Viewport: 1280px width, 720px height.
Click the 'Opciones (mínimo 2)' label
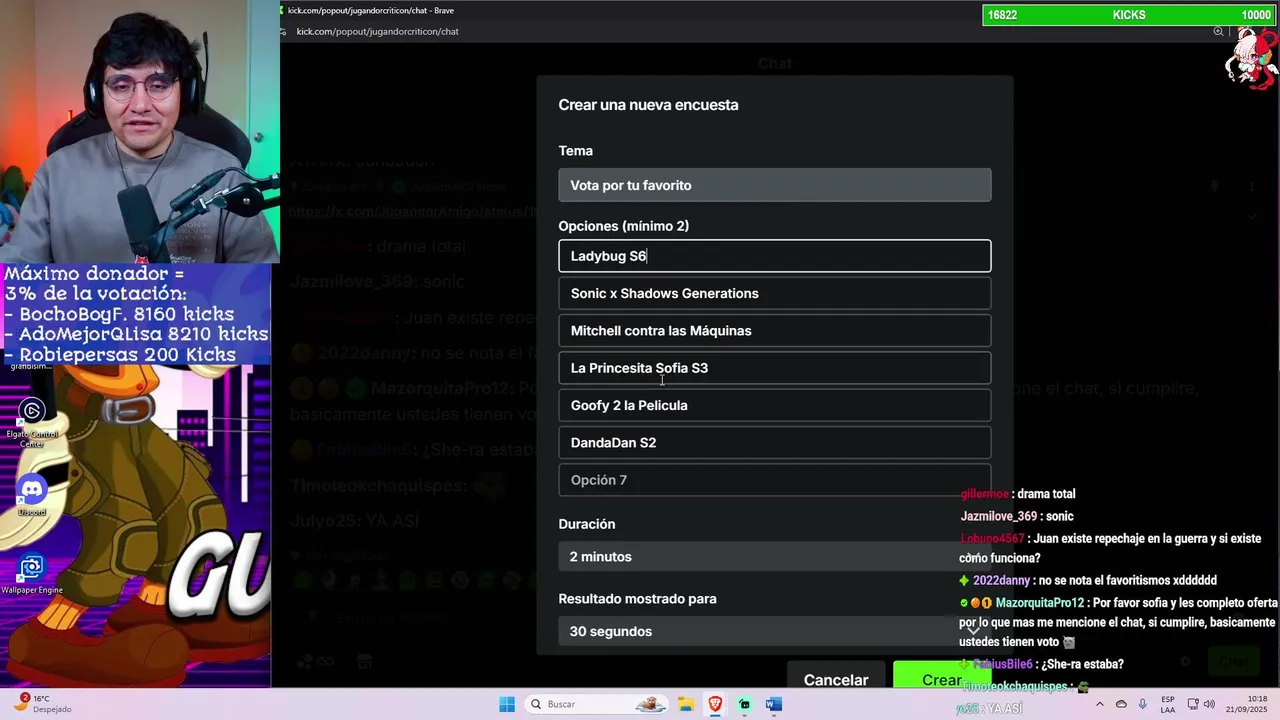point(624,226)
